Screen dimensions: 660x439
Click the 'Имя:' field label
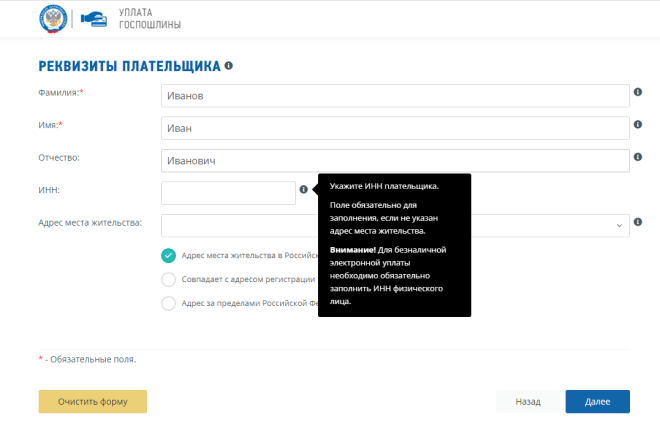pyautogui.click(x=48, y=125)
